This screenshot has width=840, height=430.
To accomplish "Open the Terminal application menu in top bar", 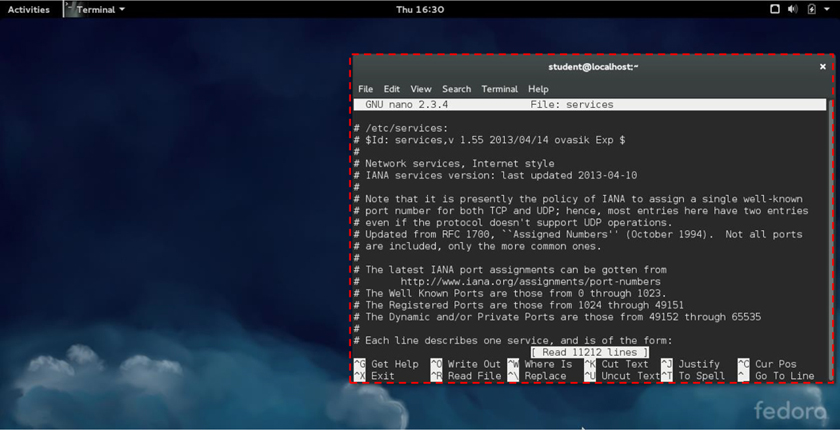I will (x=96, y=9).
